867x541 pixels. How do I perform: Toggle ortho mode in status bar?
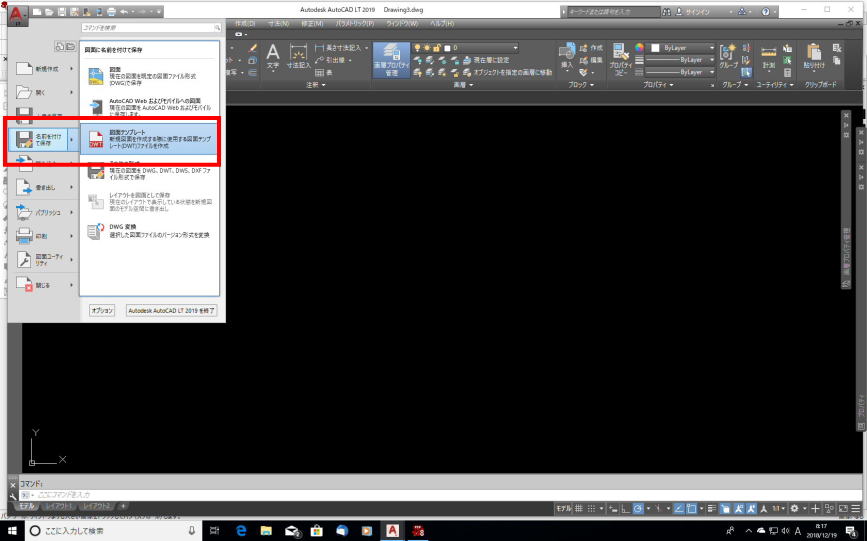tap(625, 508)
